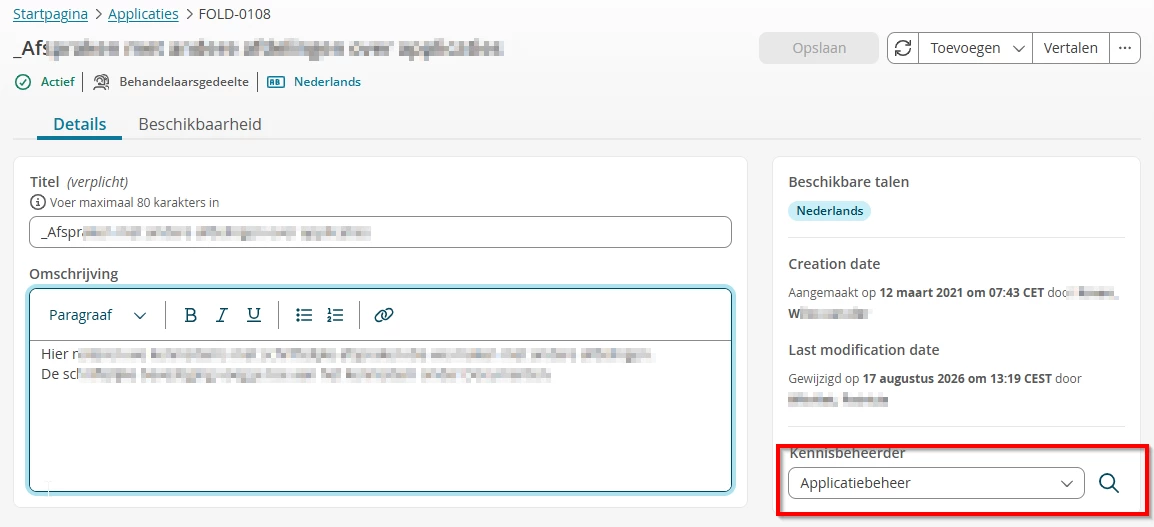The image size is (1154, 527).
Task: Select the Details tab
Action: [x=79, y=124]
